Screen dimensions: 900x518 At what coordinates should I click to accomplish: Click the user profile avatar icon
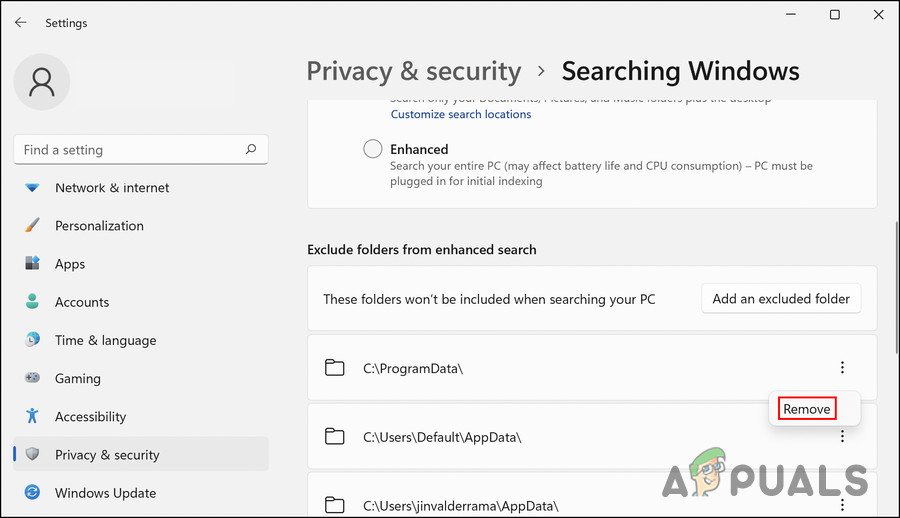pyautogui.click(x=42, y=83)
